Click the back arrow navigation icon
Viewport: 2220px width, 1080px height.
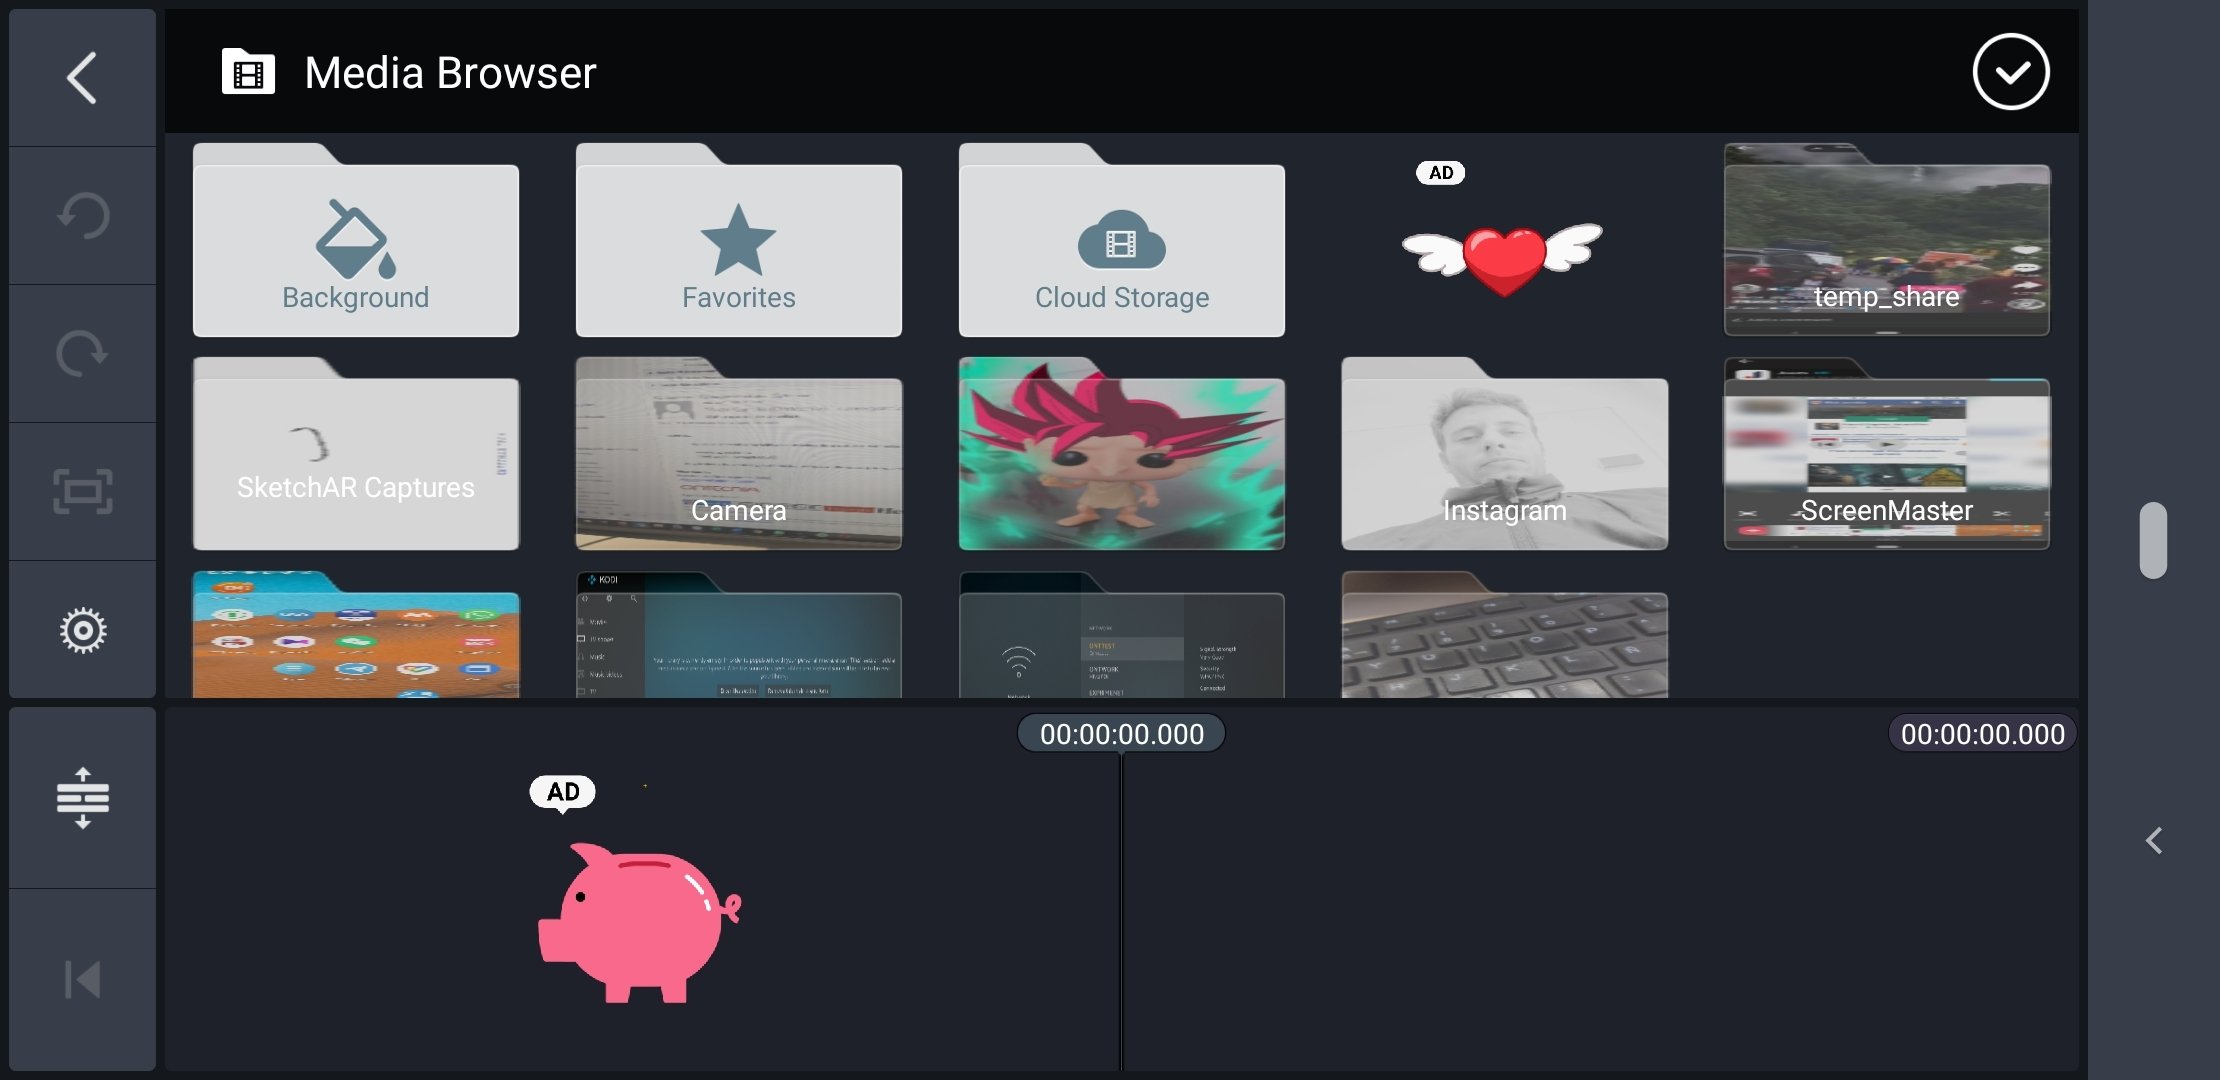(x=82, y=75)
